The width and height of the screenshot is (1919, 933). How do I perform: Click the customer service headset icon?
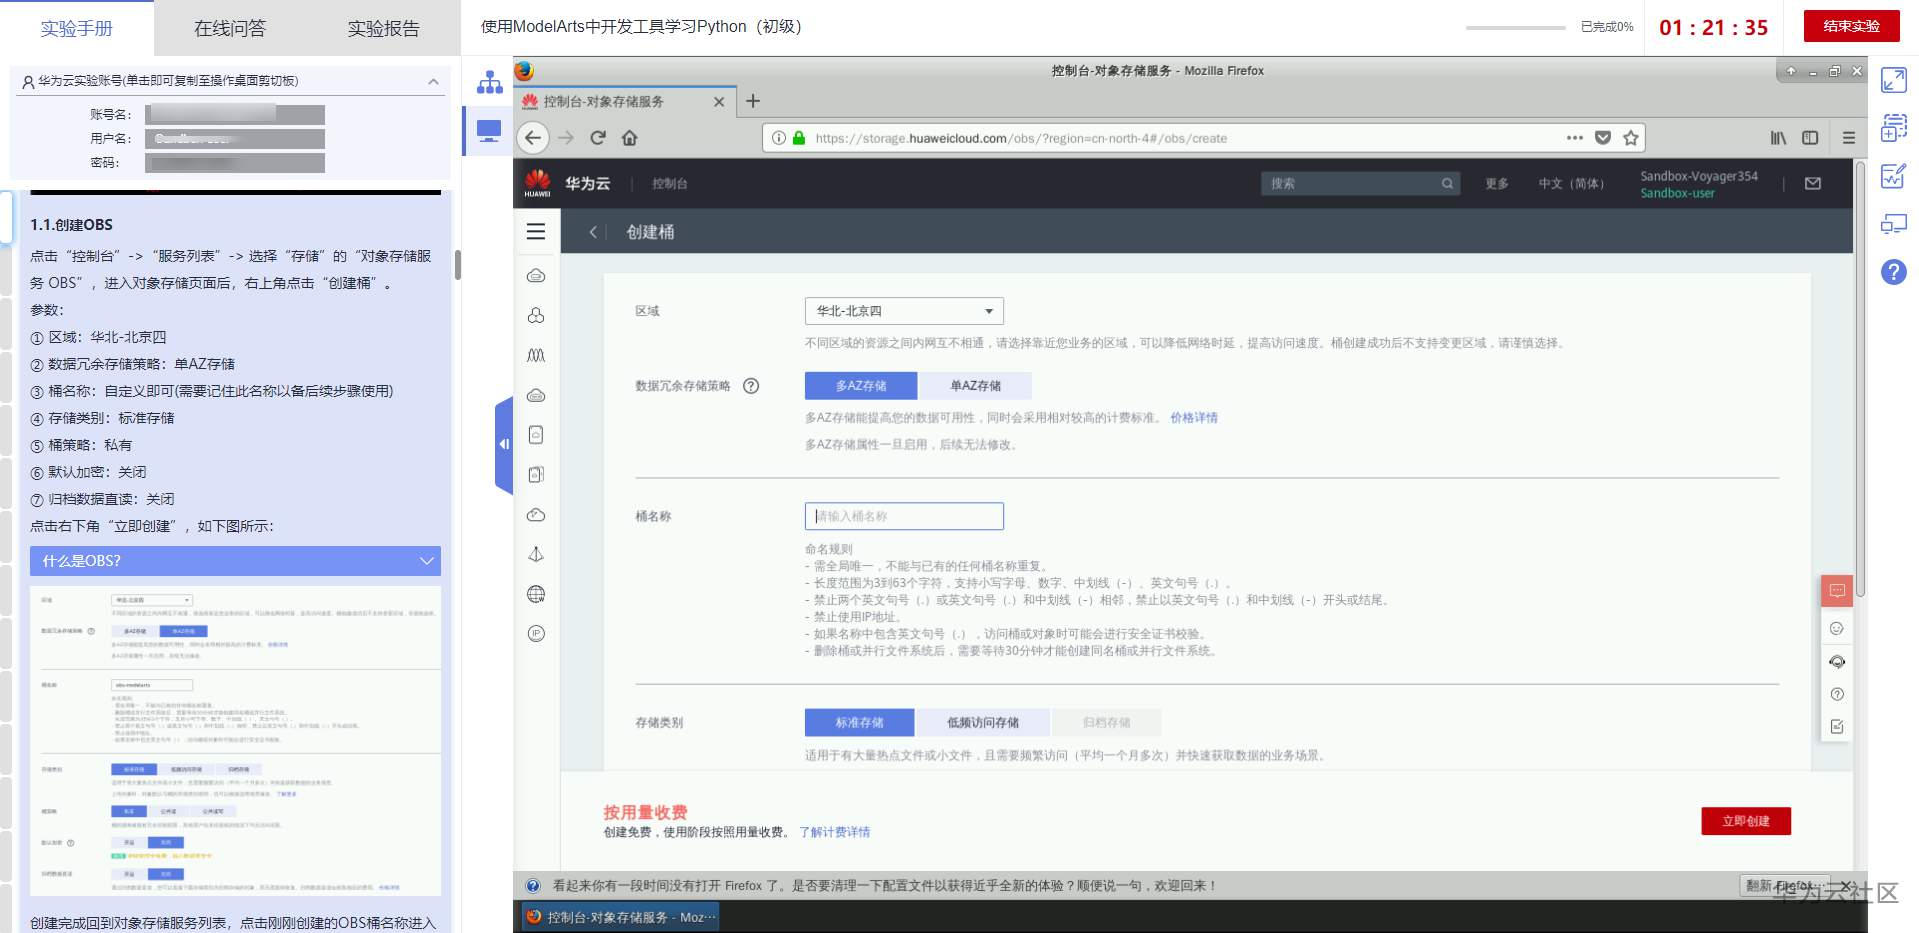tap(1836, 661)
